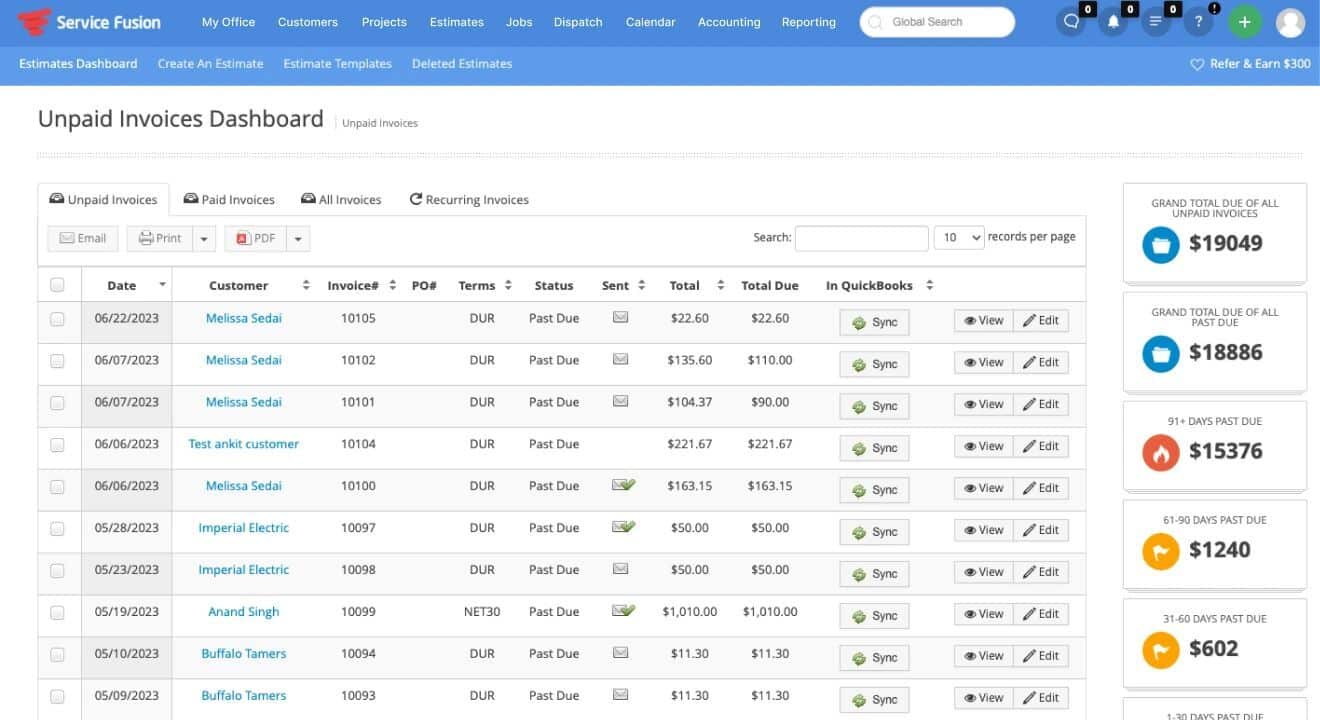Open the help question mark icon
The width and height of the screenshot is (1320, 720).
[x=1198, y=20]
